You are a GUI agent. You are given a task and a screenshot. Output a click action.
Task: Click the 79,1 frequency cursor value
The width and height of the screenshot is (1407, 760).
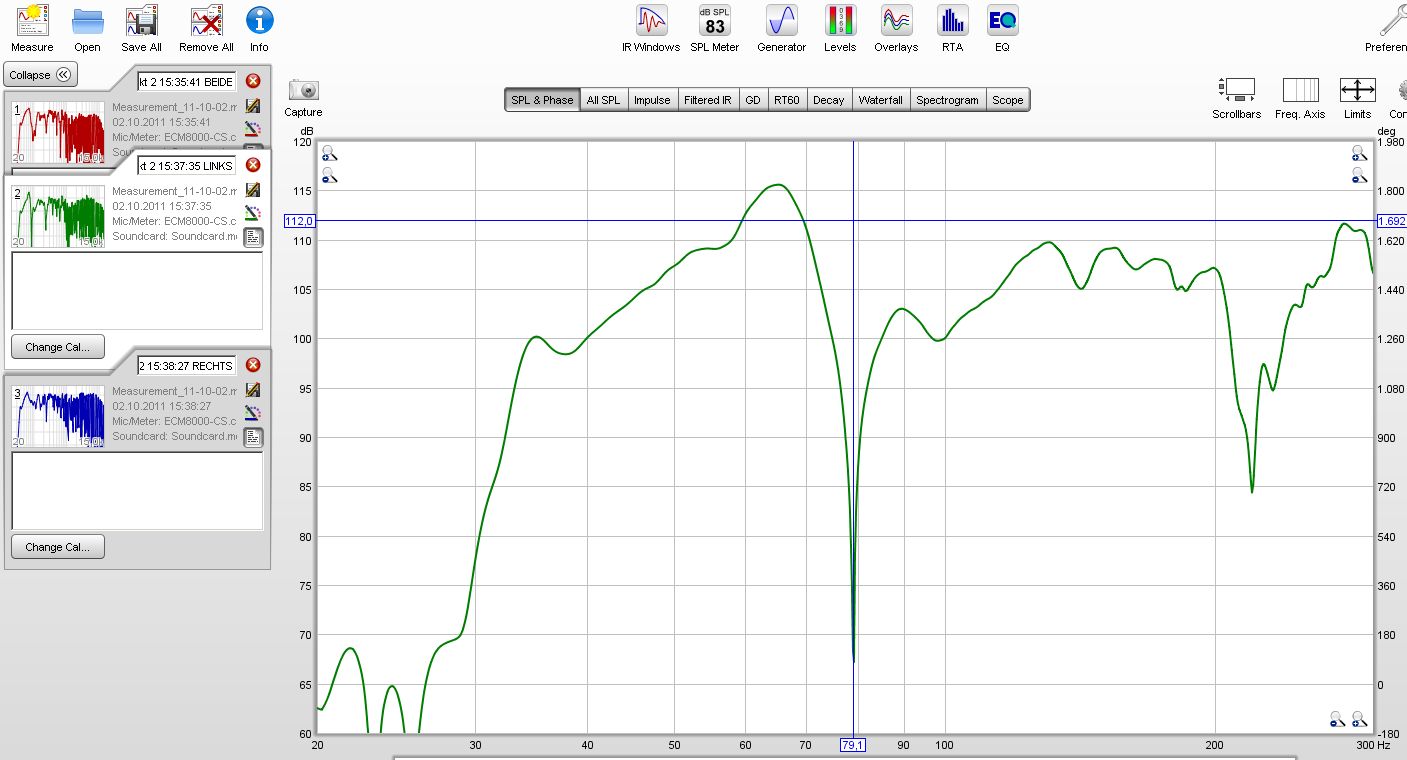pyautogui.click(x=853, y=744)
